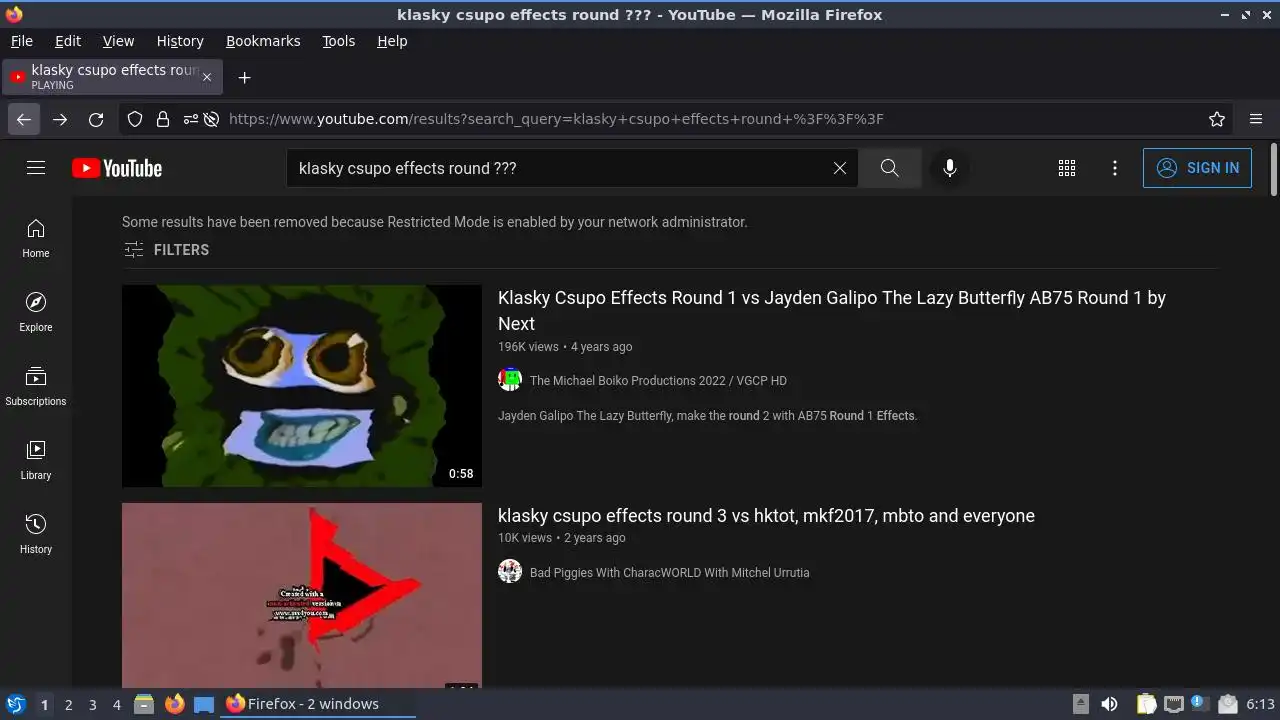Click the SIGN IN button

click(x=1197, y=168)
